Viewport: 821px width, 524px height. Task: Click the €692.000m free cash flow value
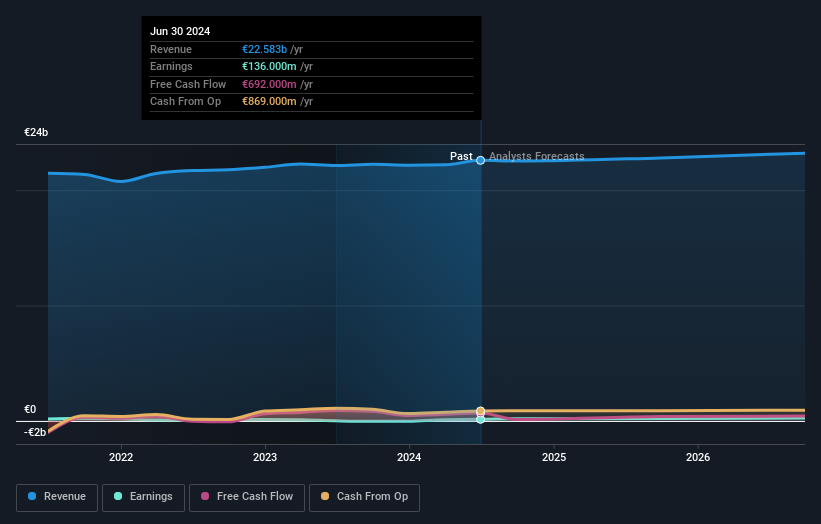(269, 84)
